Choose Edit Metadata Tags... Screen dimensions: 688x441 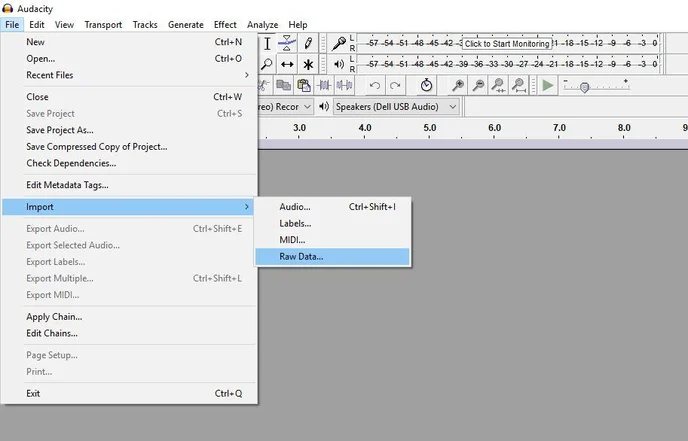click(x=129, y=185)
